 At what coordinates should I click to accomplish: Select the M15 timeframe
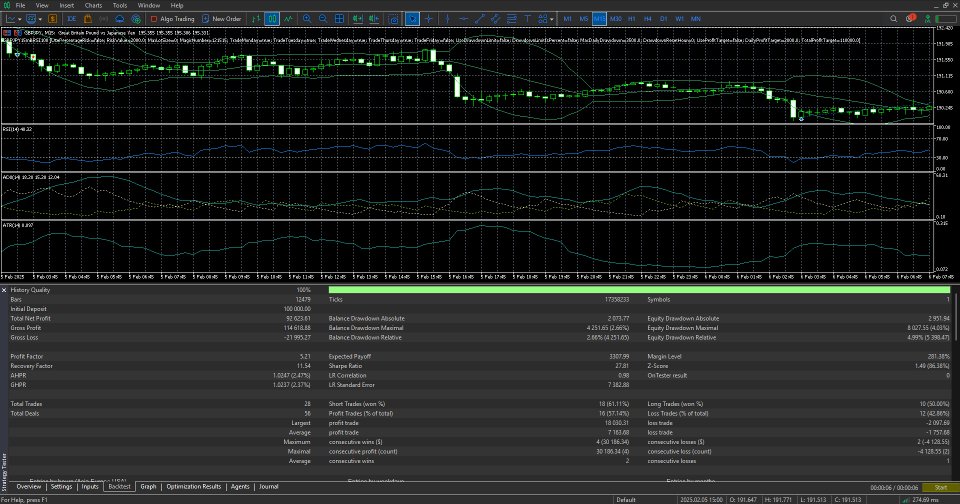(x=599, y=19)
